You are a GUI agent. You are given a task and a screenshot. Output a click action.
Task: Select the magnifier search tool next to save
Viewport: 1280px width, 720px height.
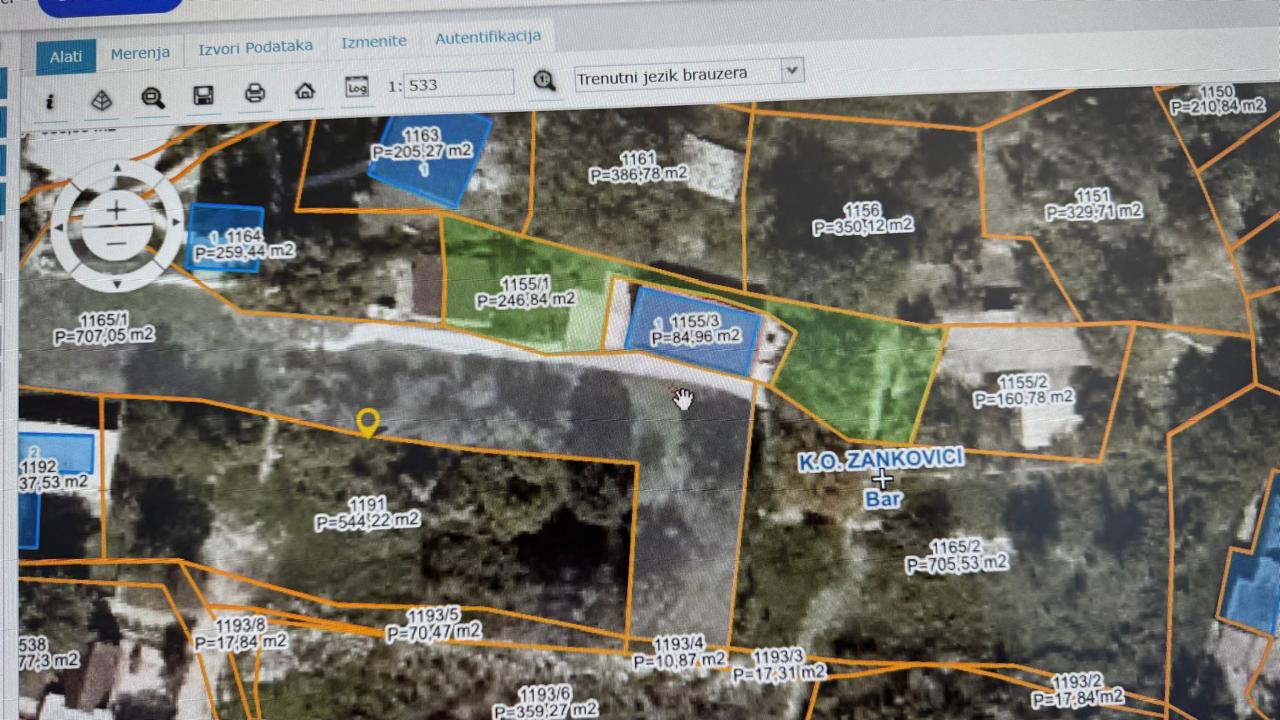click(153, 98)
